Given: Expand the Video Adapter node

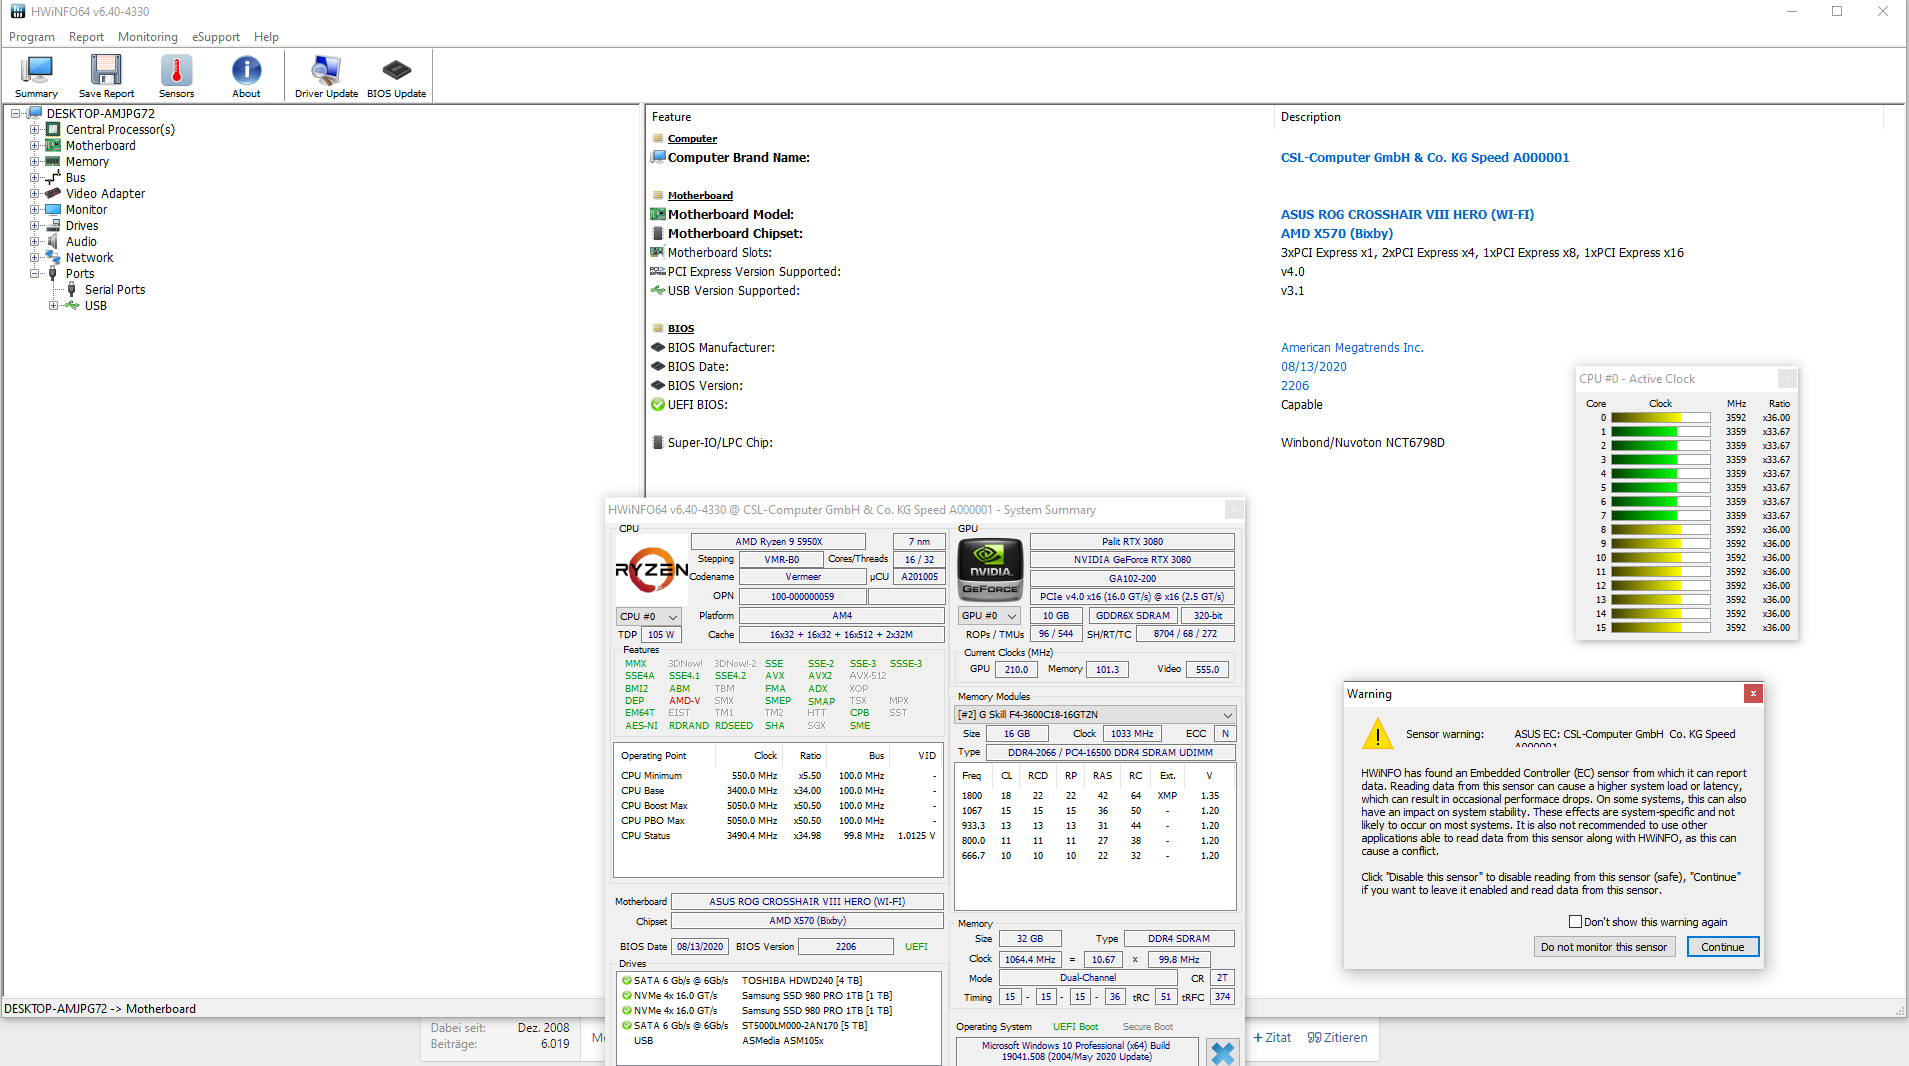Looking at the screenshot, I should (x=34, y=194).
